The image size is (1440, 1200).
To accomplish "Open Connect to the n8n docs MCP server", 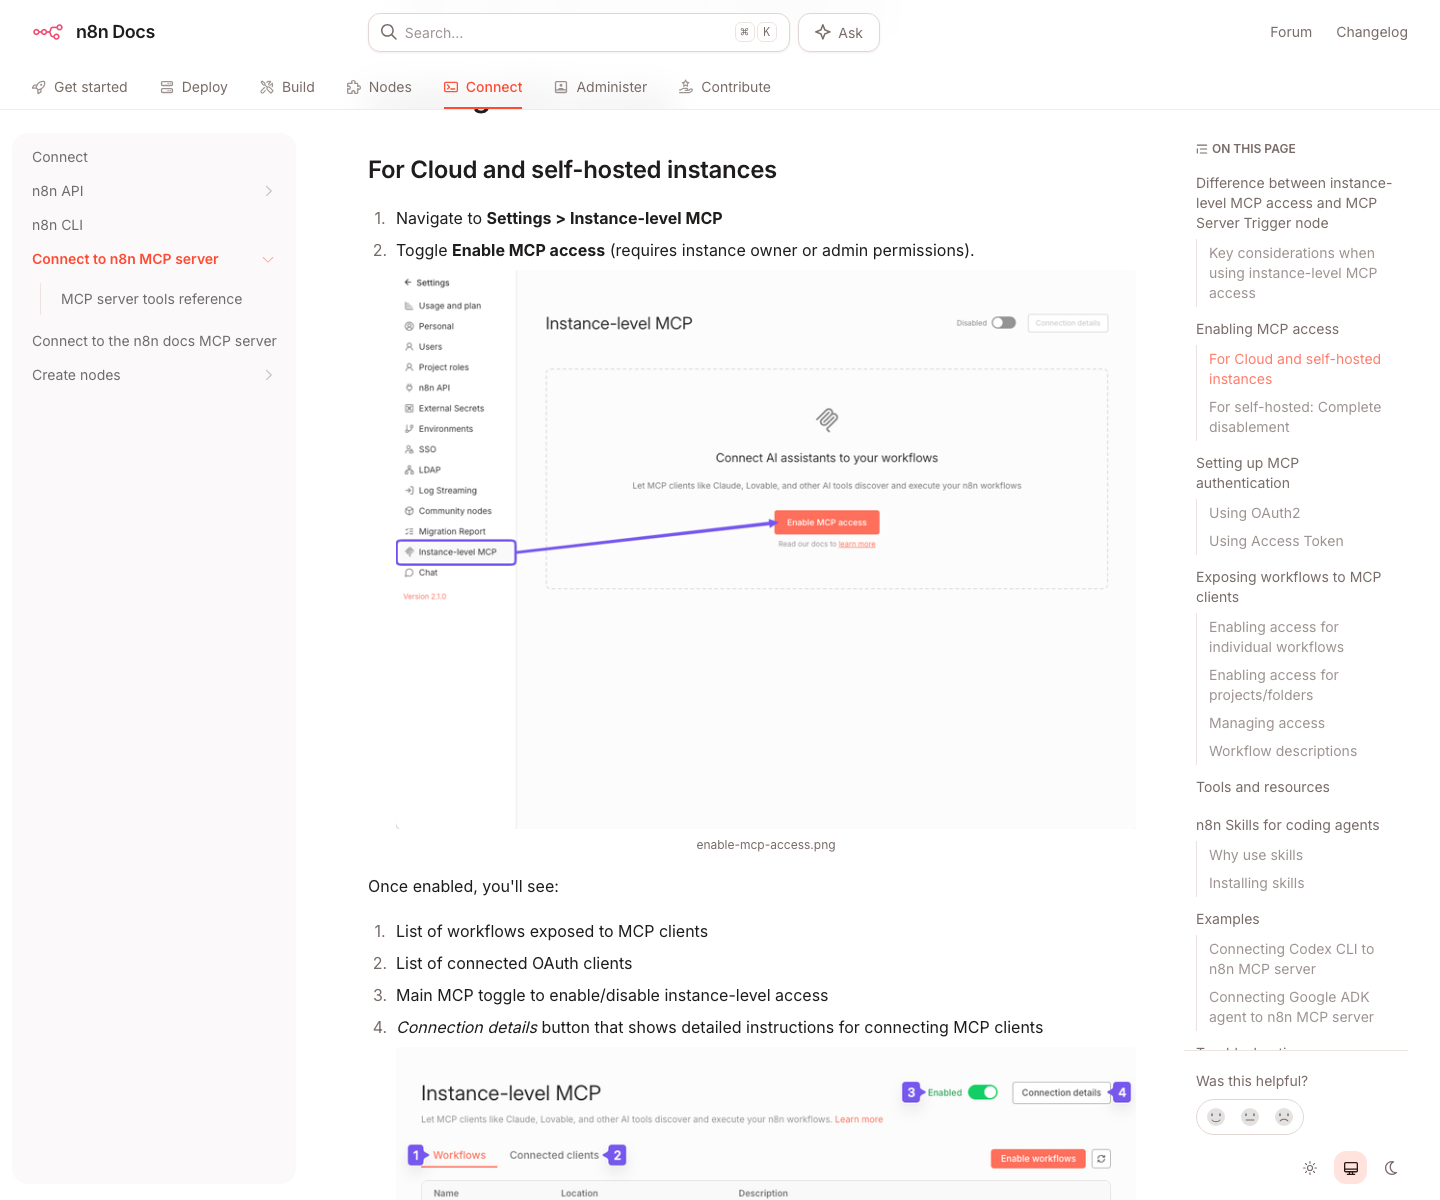I will click(x=154, y=341).
